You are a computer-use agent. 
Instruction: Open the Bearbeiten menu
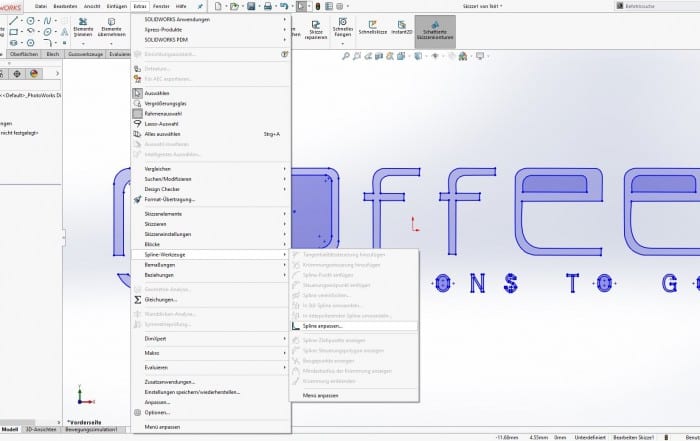tap(65, 6)
